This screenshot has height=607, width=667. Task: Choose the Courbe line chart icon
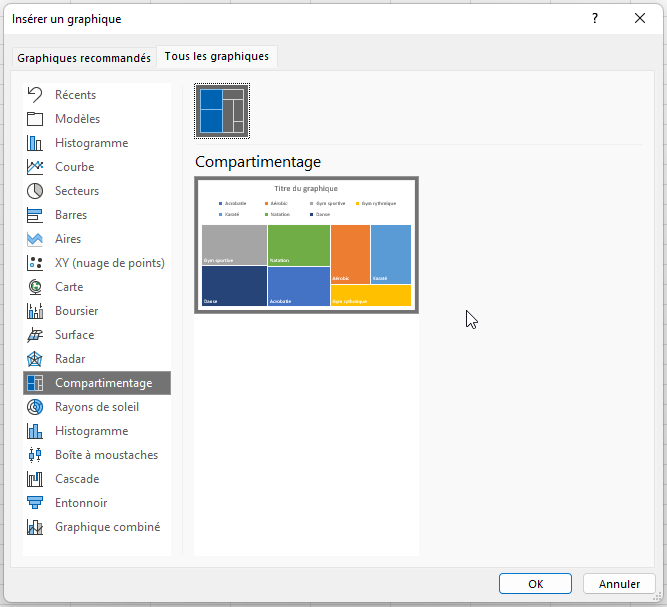35,167
